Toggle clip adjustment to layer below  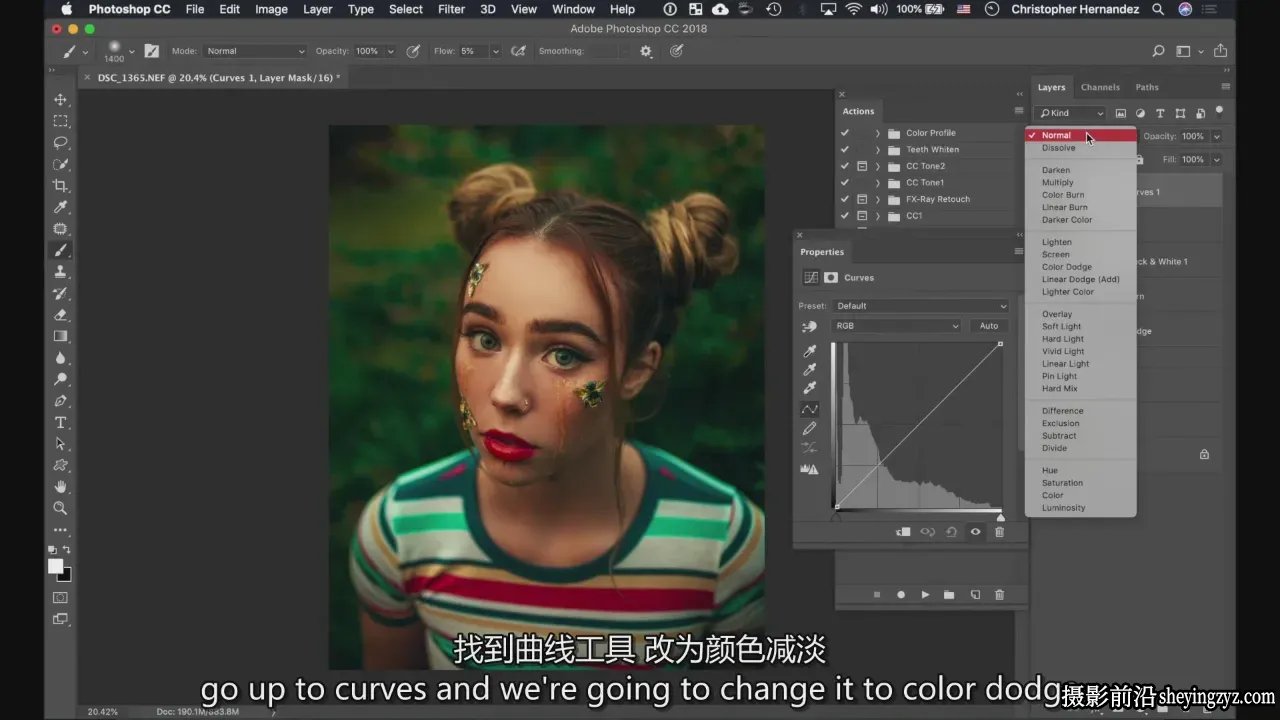(x=903, y=532)
